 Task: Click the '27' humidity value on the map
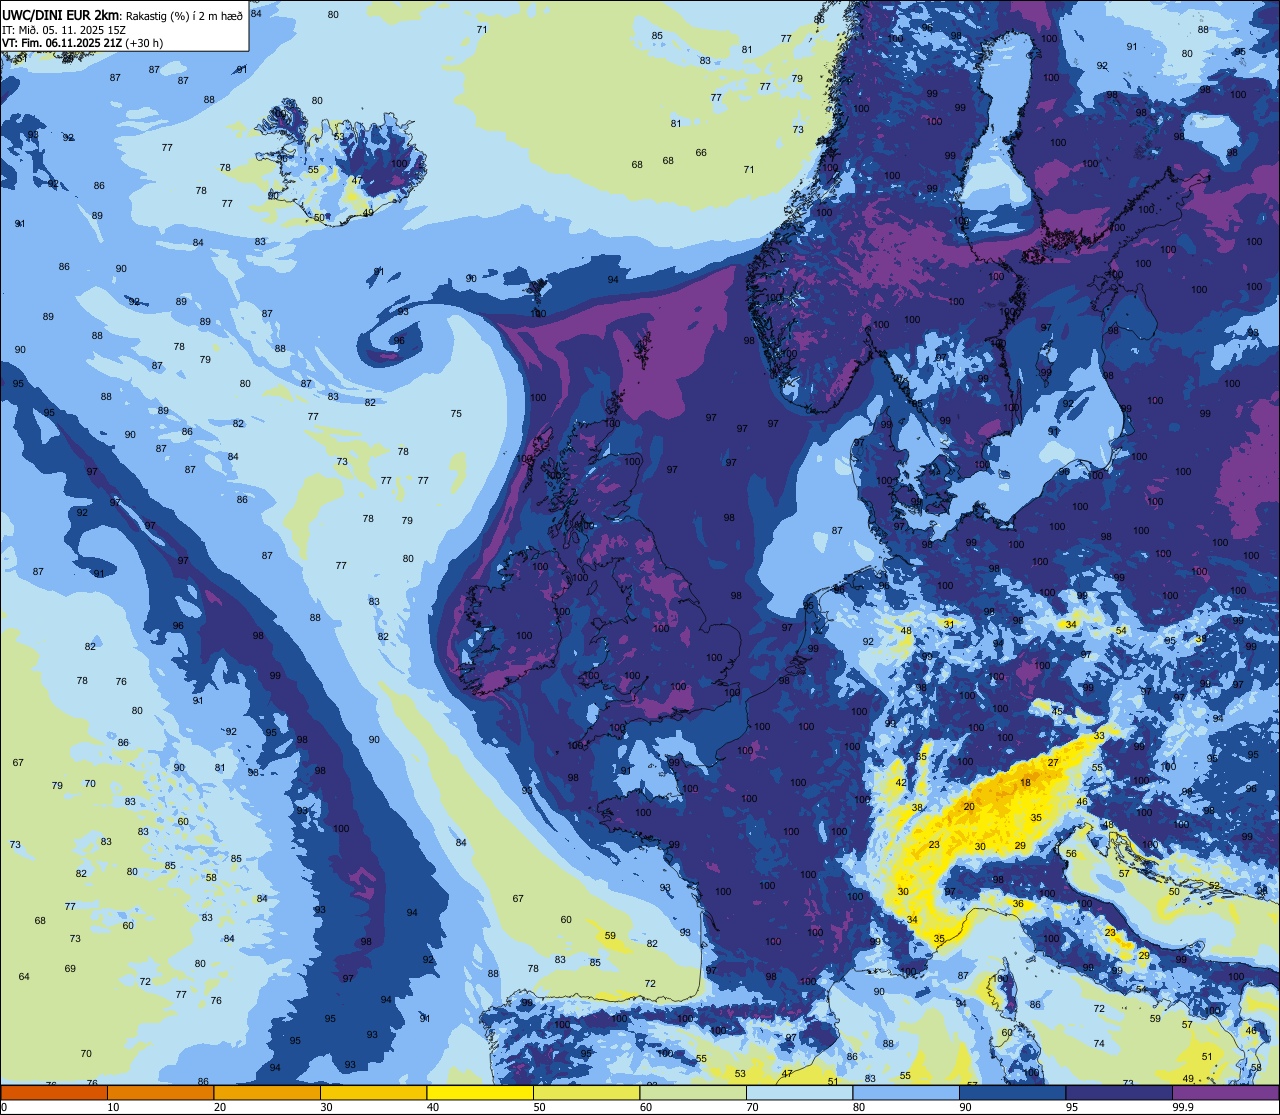1053,763
